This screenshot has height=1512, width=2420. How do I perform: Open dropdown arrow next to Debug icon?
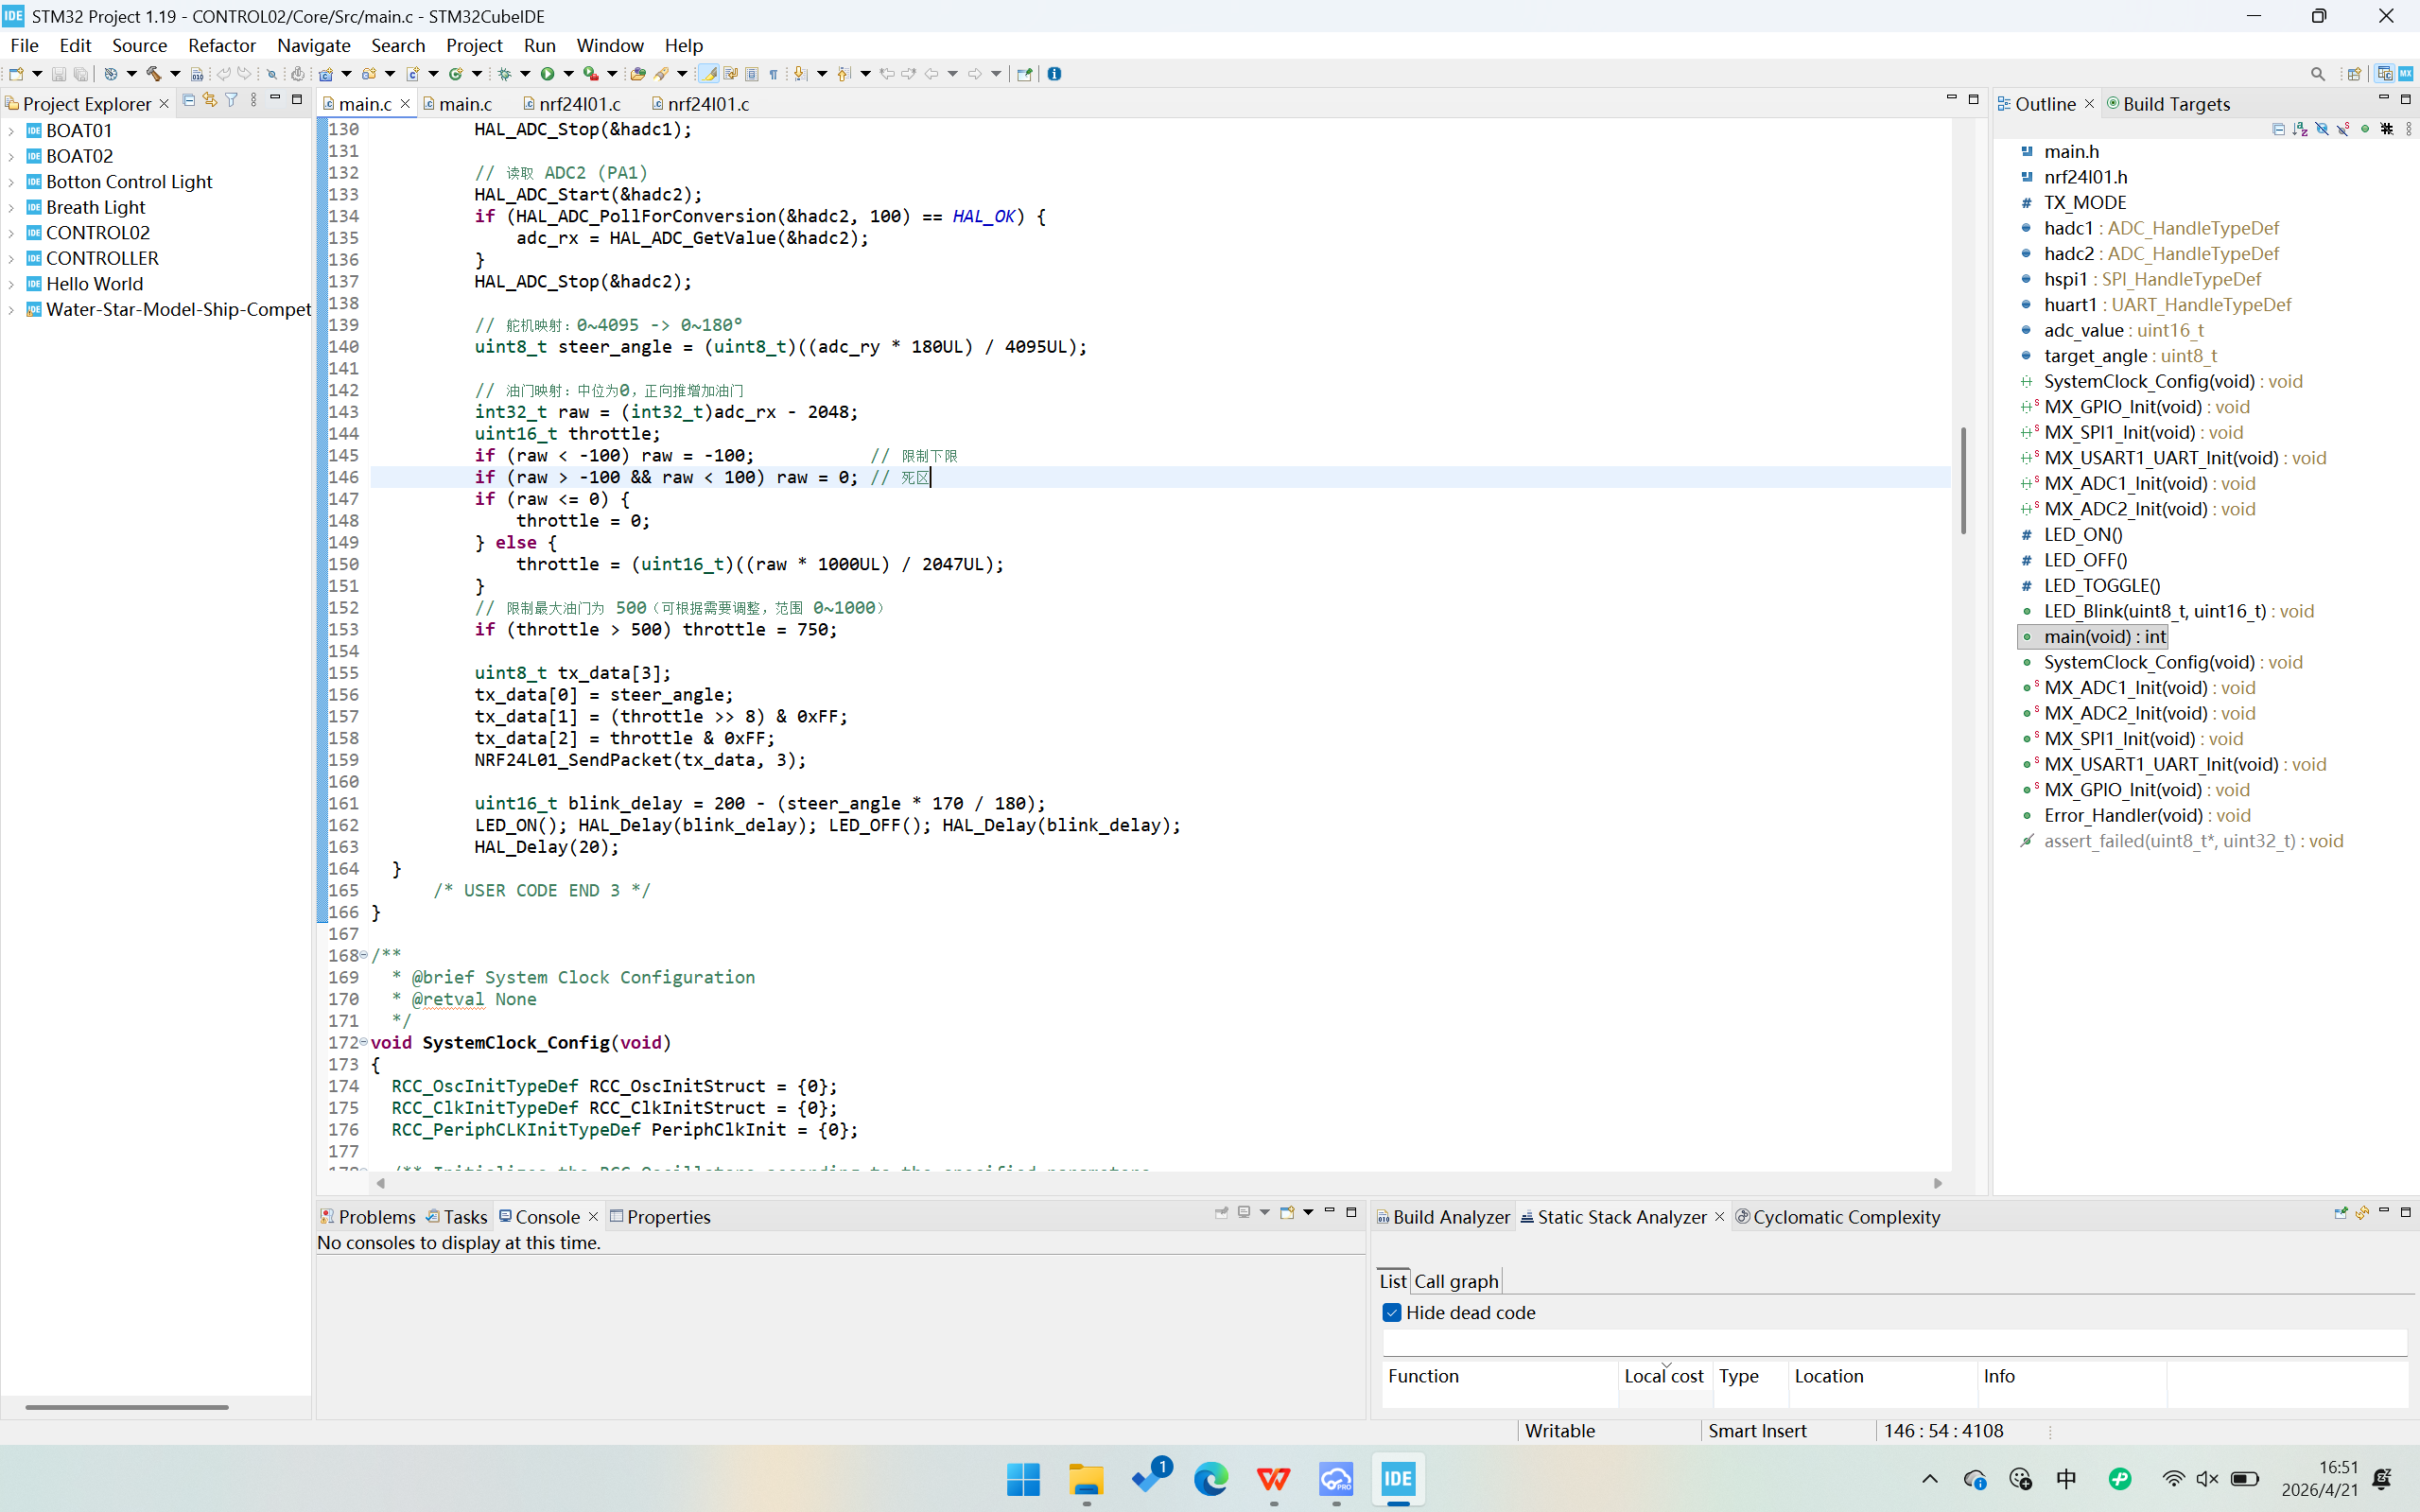click(x=525, y=74)
